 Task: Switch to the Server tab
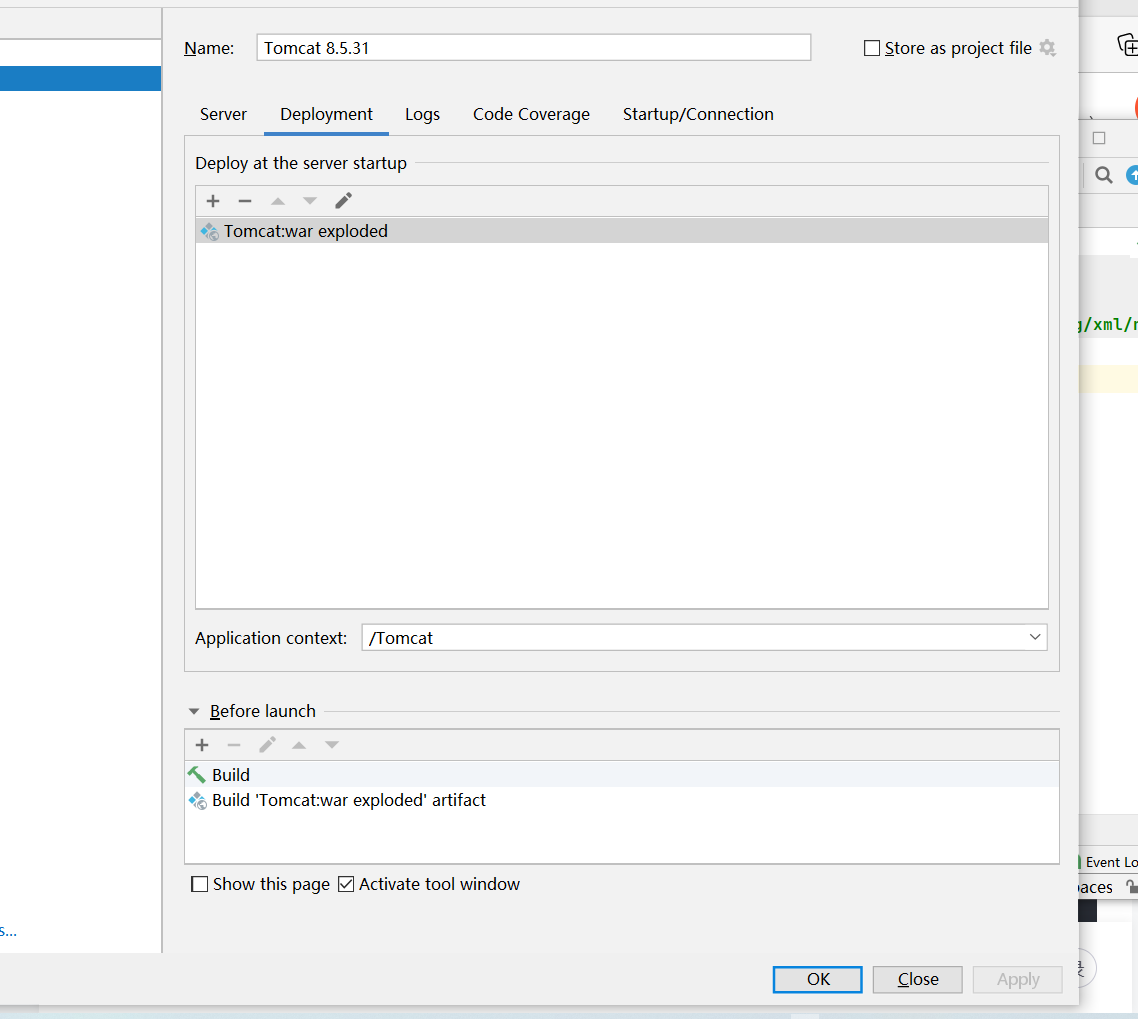[224, 114]
